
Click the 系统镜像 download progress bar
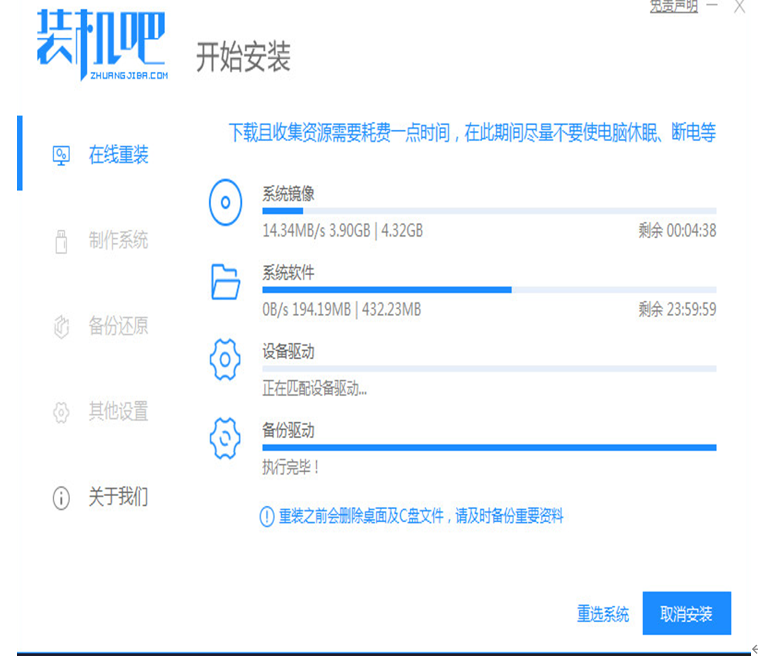tap(488, 211)
